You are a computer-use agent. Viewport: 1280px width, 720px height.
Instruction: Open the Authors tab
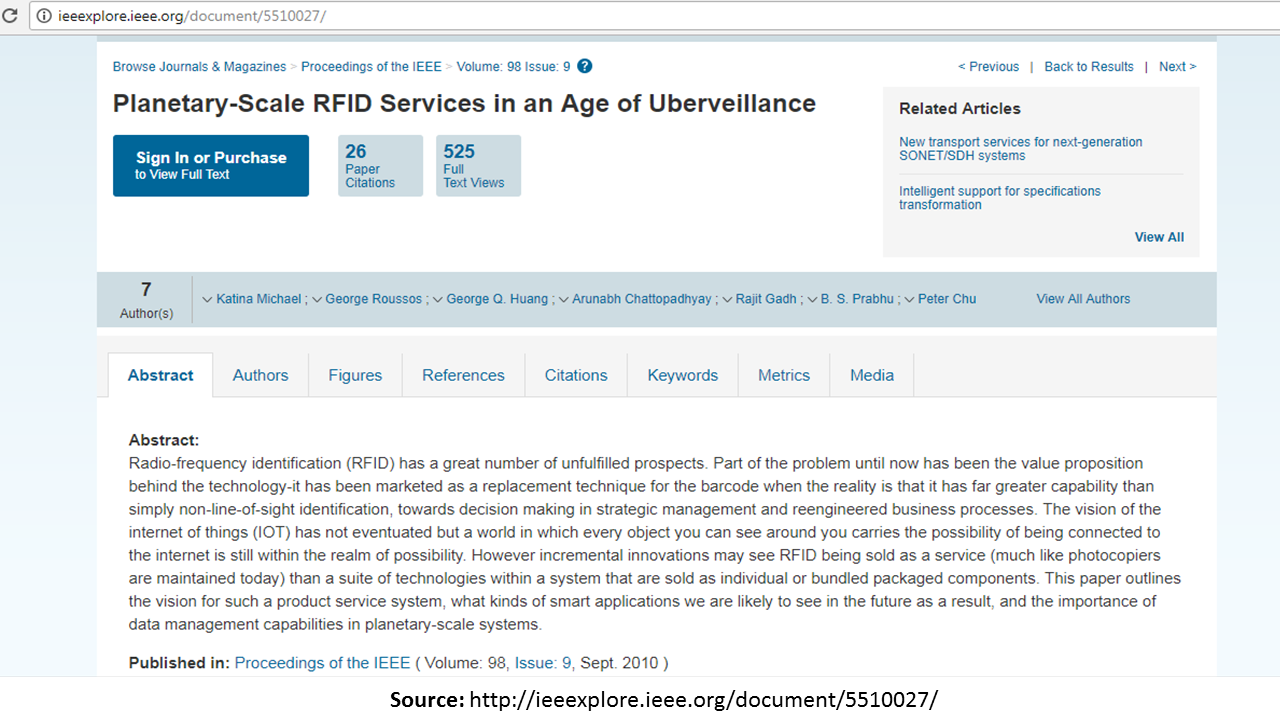click(x=260, y=375)
